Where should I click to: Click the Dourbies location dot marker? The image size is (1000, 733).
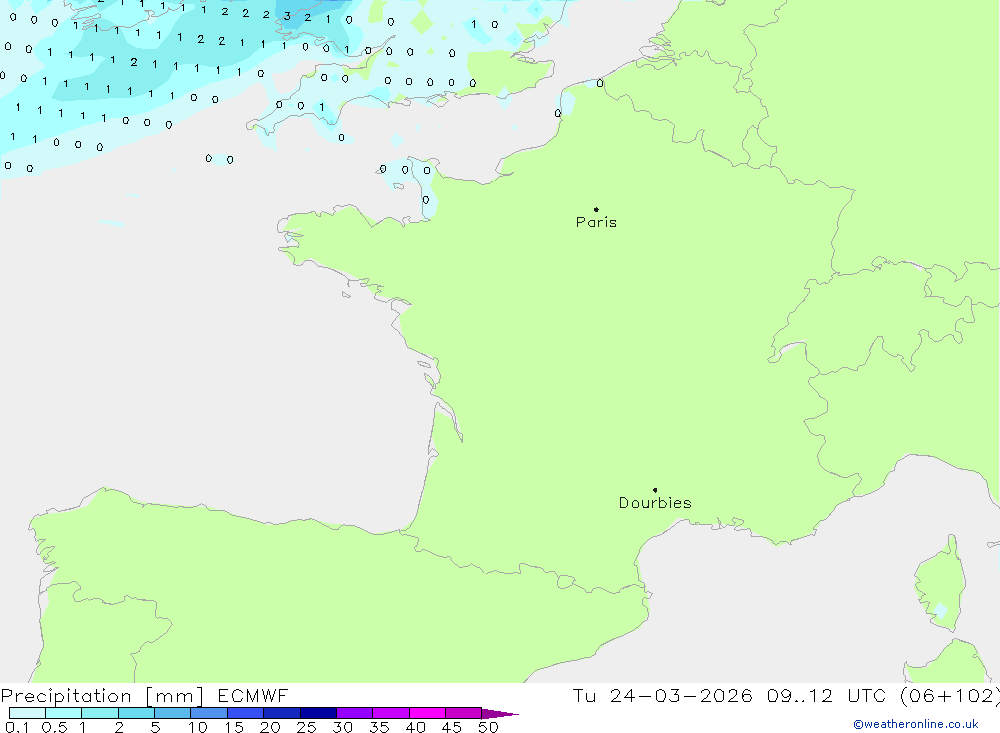[655, 490]
